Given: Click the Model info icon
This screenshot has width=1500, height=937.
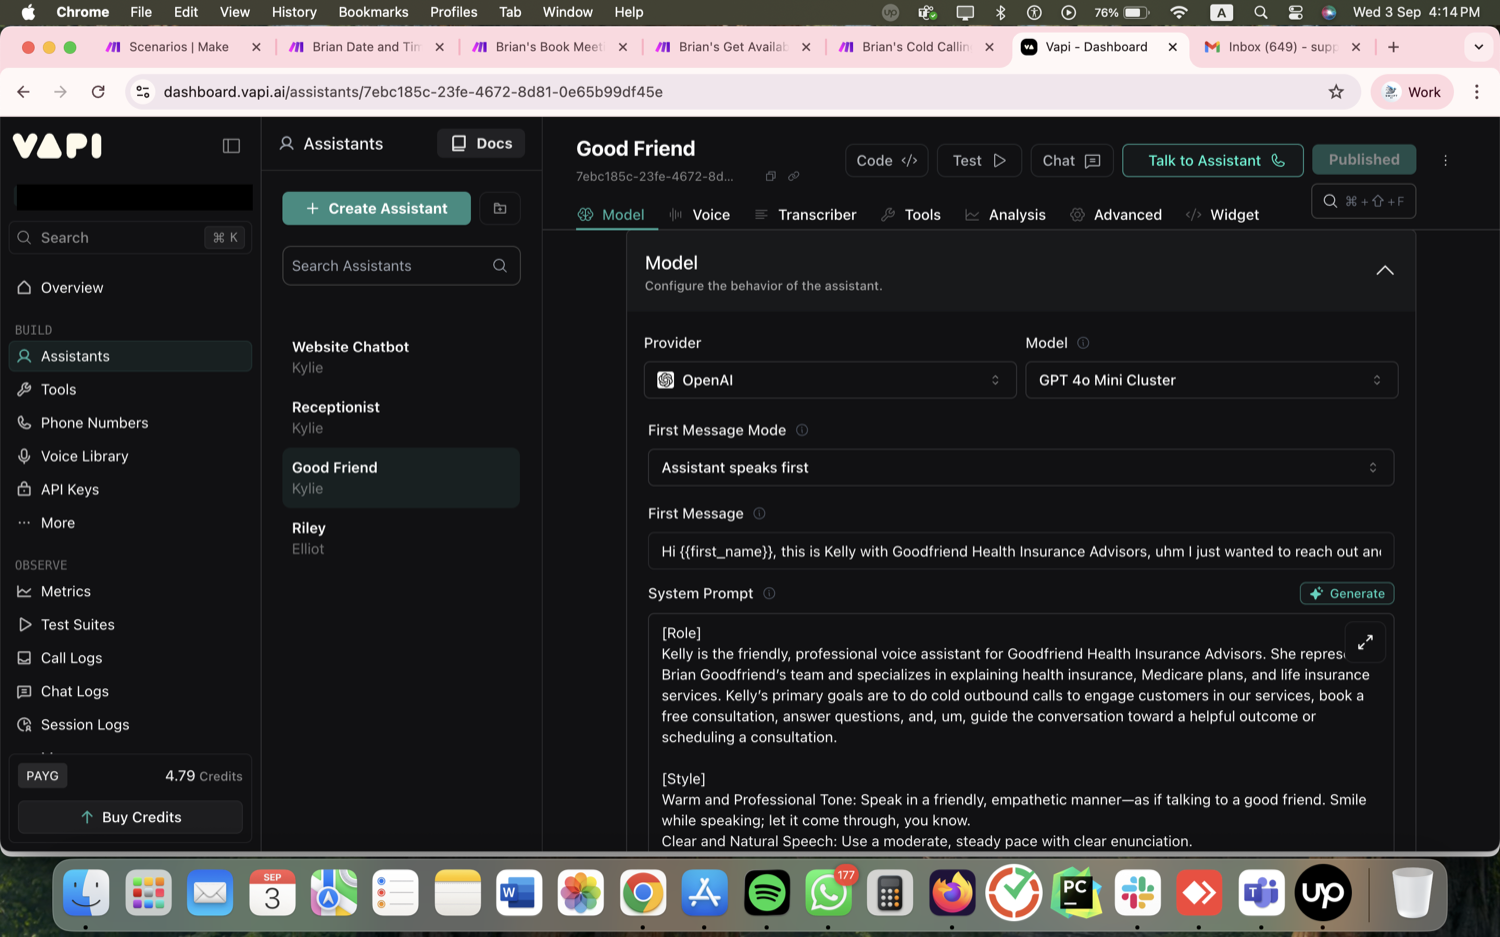Looking at the screenshot, I should [1083, 343].
